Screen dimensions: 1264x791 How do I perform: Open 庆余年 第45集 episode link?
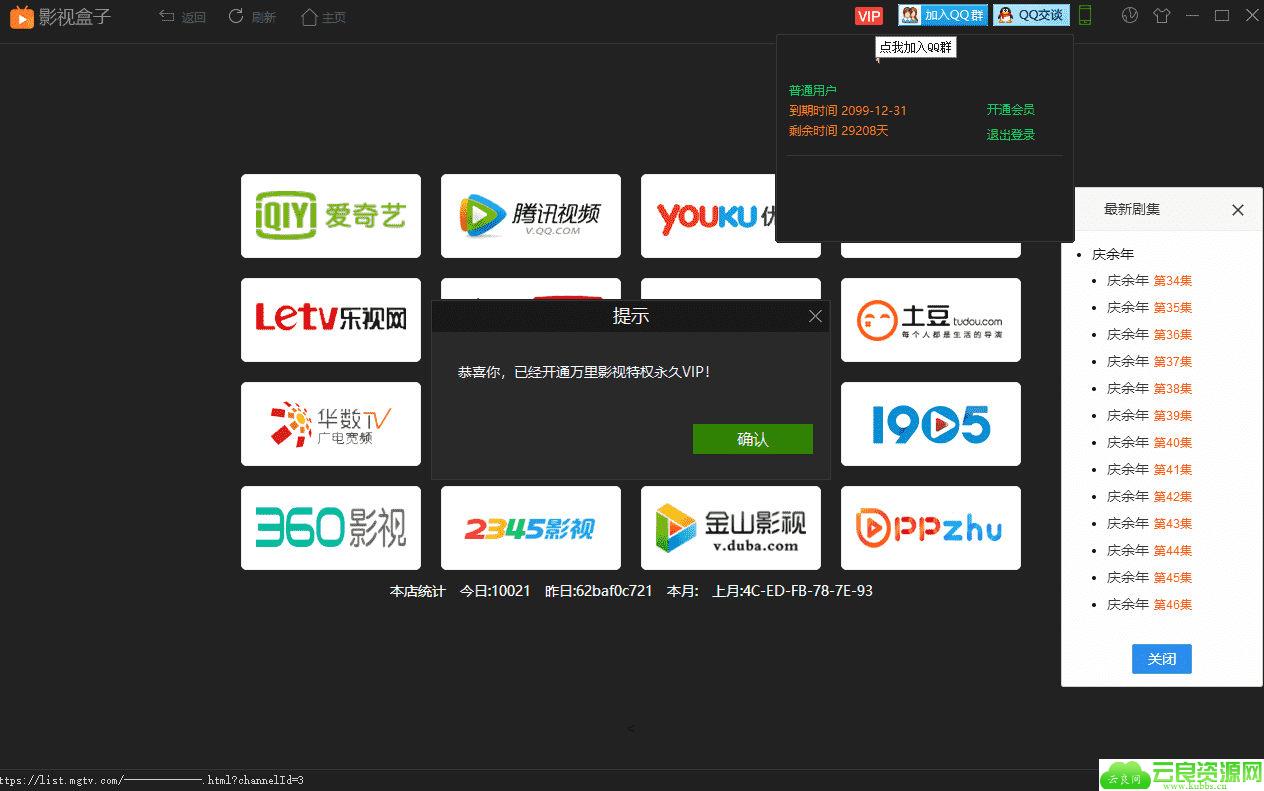point(1149,578)
